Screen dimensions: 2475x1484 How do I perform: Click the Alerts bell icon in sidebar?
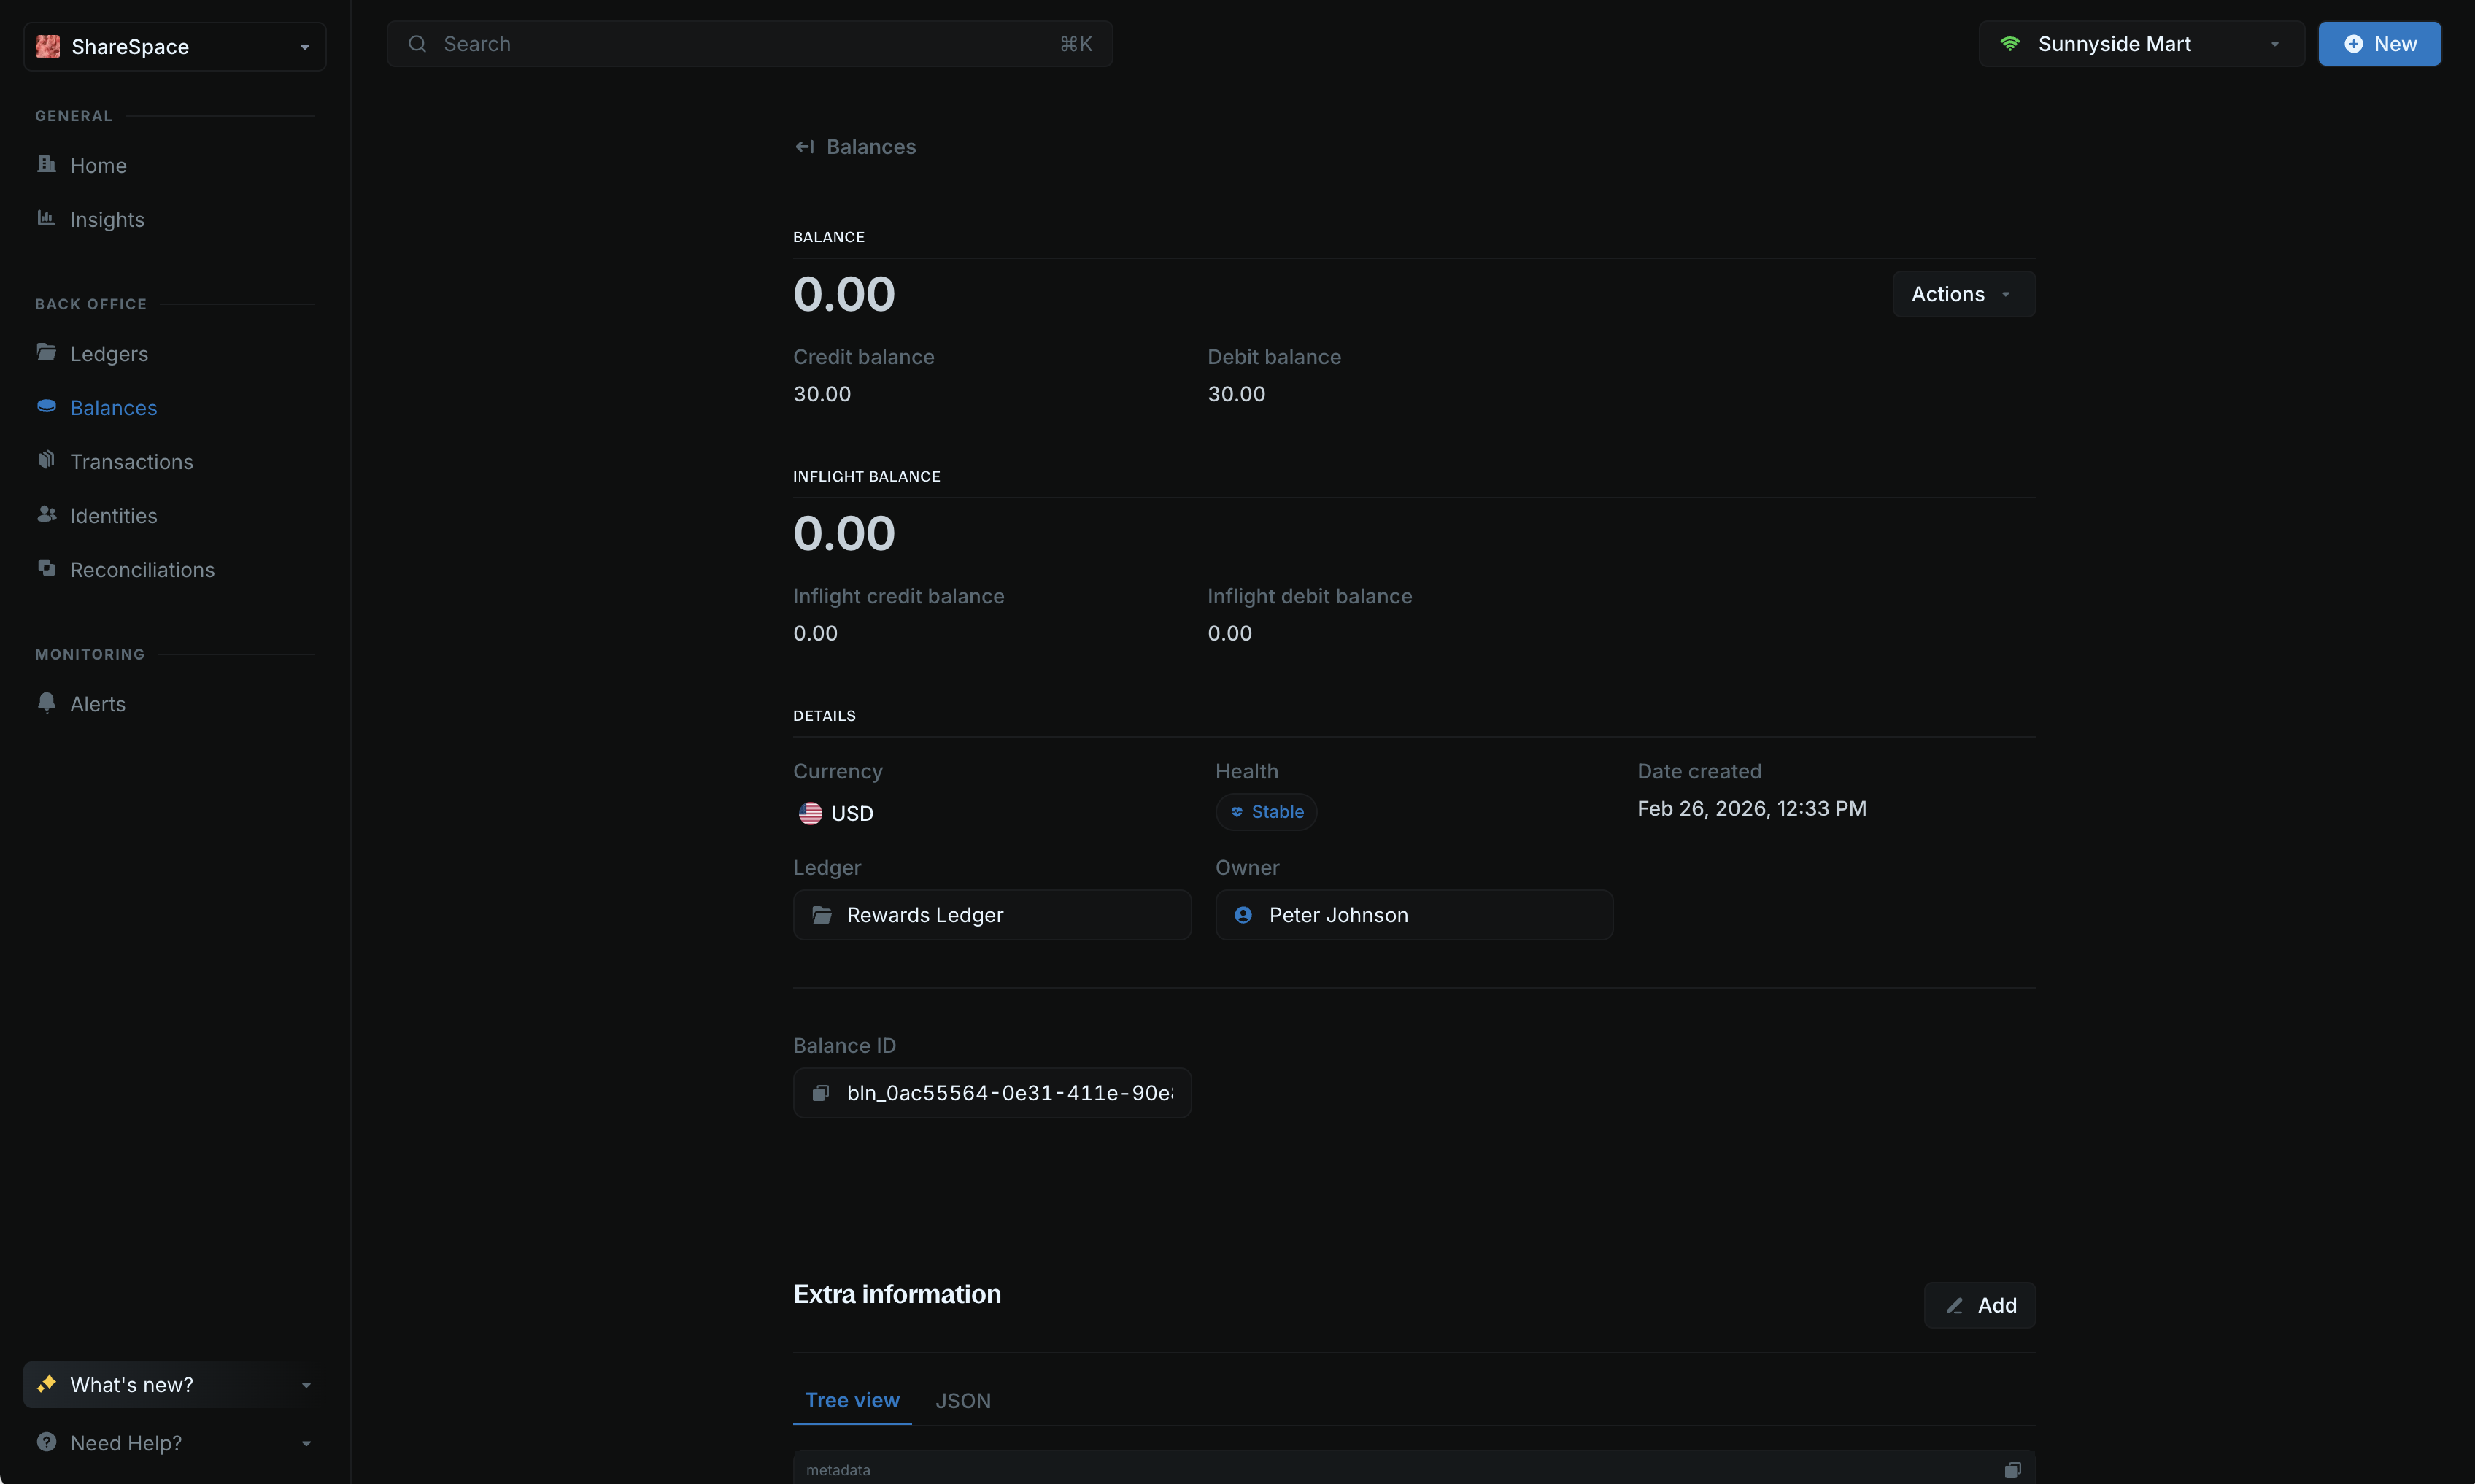coord(46,703)
